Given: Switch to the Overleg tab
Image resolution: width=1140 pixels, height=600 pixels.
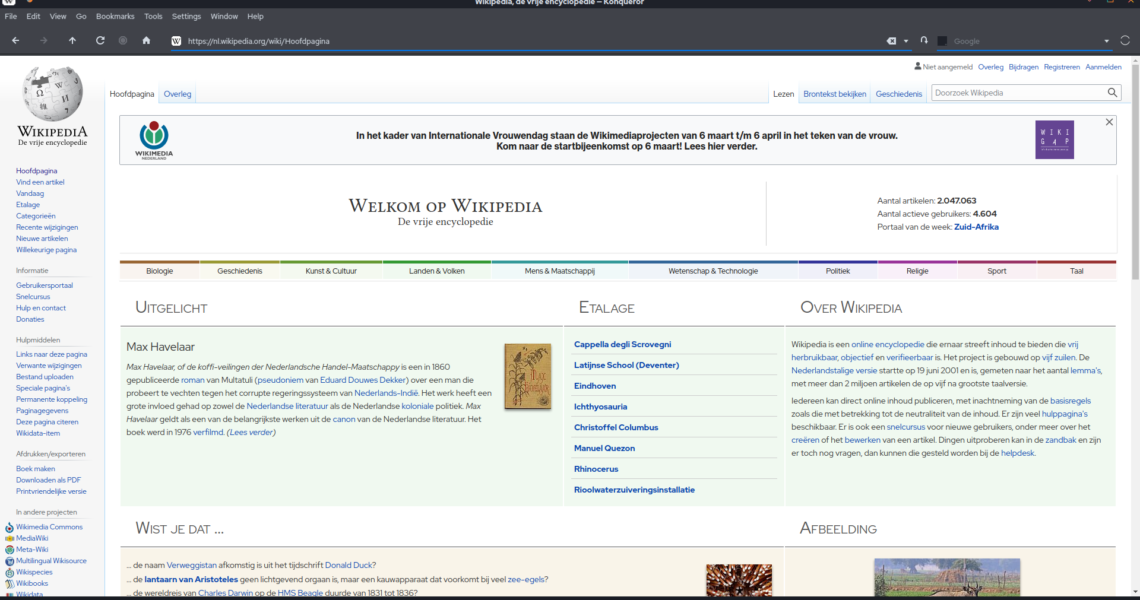Looking at the screenshot, I should [178, 94].
